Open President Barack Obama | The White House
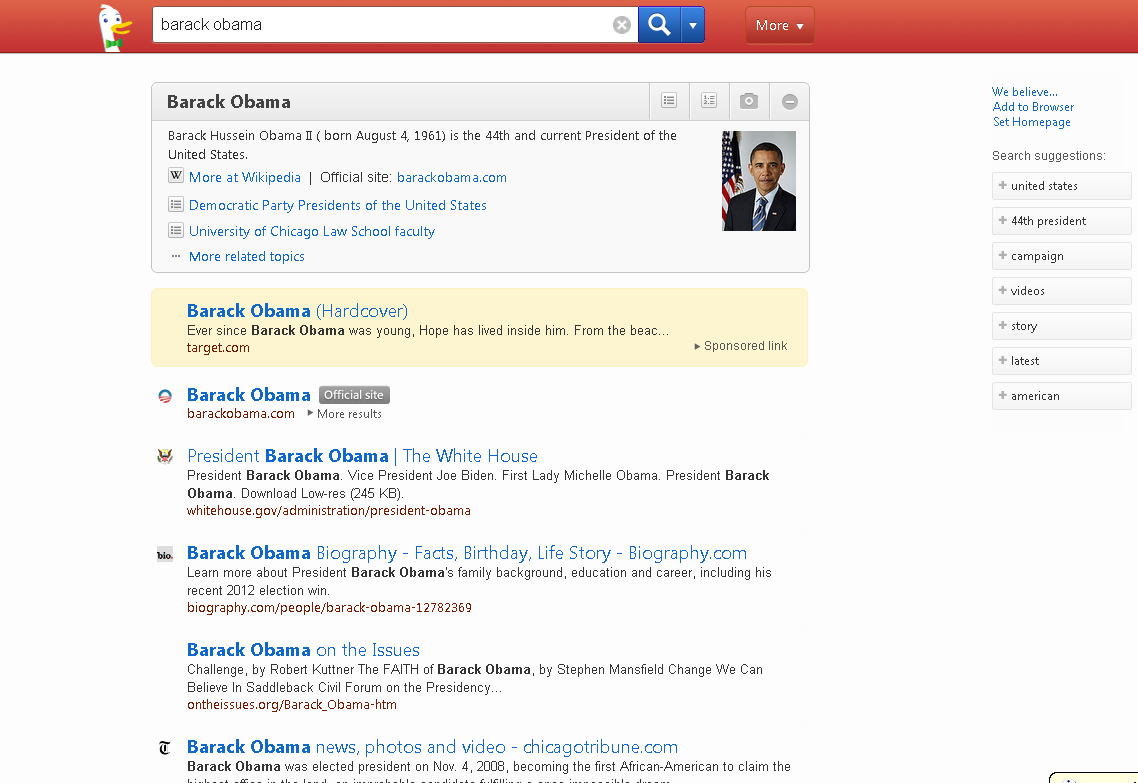Image resolution: width=1138 pixels, height=783 pixels. point(362,456)
